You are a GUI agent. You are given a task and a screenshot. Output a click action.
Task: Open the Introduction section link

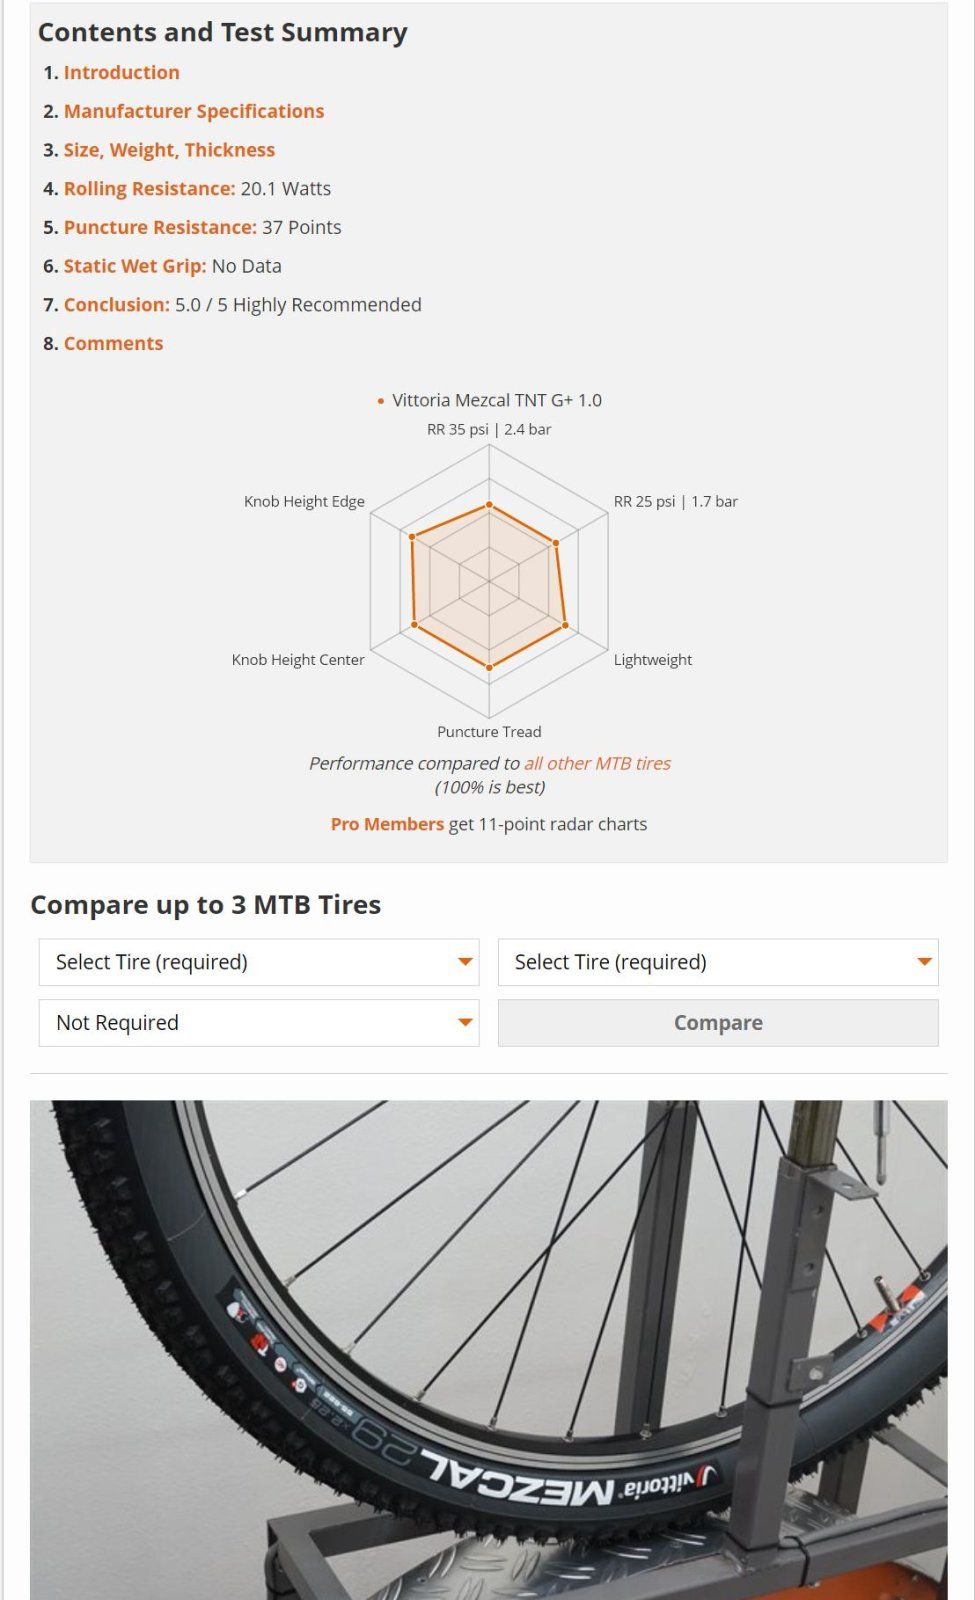pyautogui.click(x=121, y=73)
